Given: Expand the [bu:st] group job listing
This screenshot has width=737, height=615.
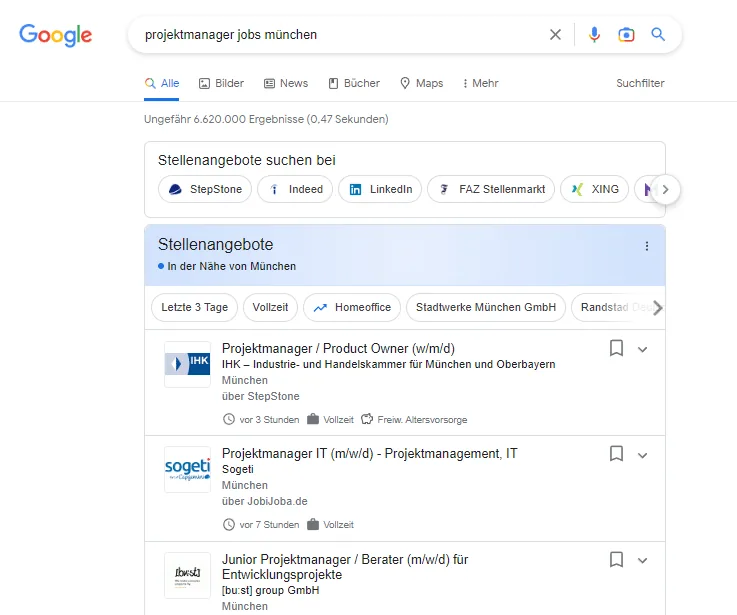Looking at the screenshot, I should pos(643,560).
